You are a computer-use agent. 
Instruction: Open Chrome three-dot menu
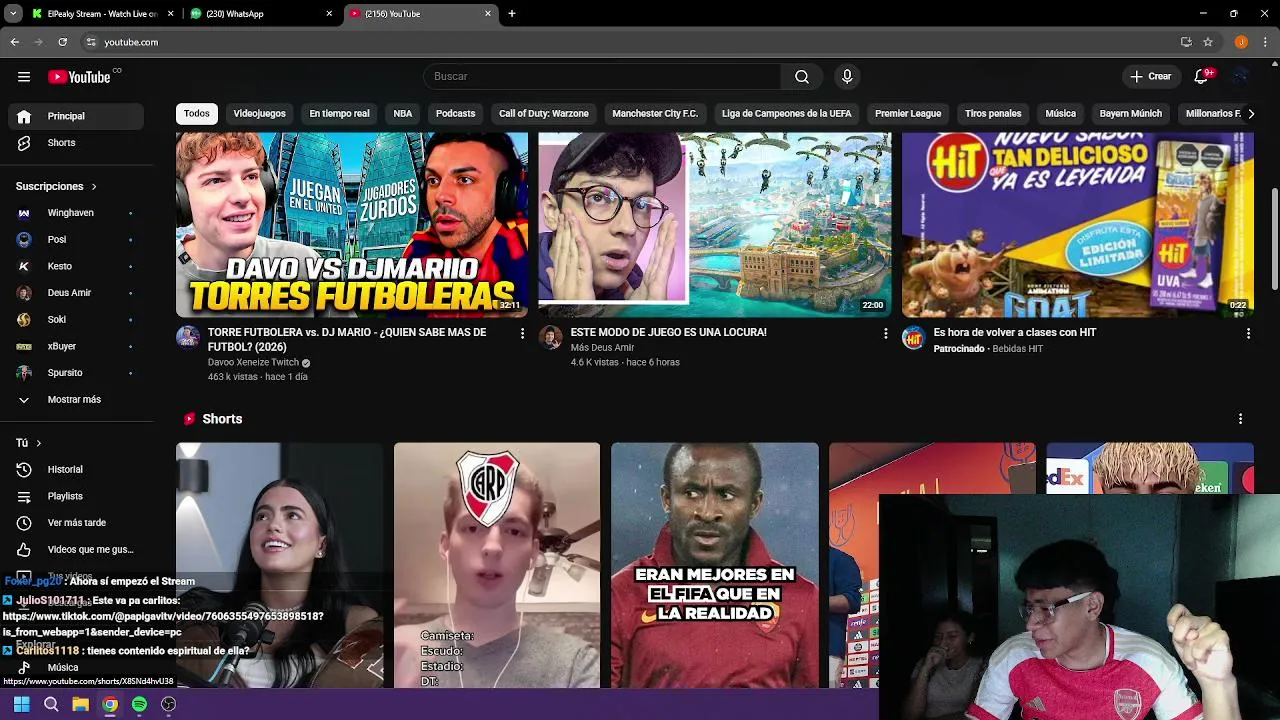click(x=1266, y=42)
